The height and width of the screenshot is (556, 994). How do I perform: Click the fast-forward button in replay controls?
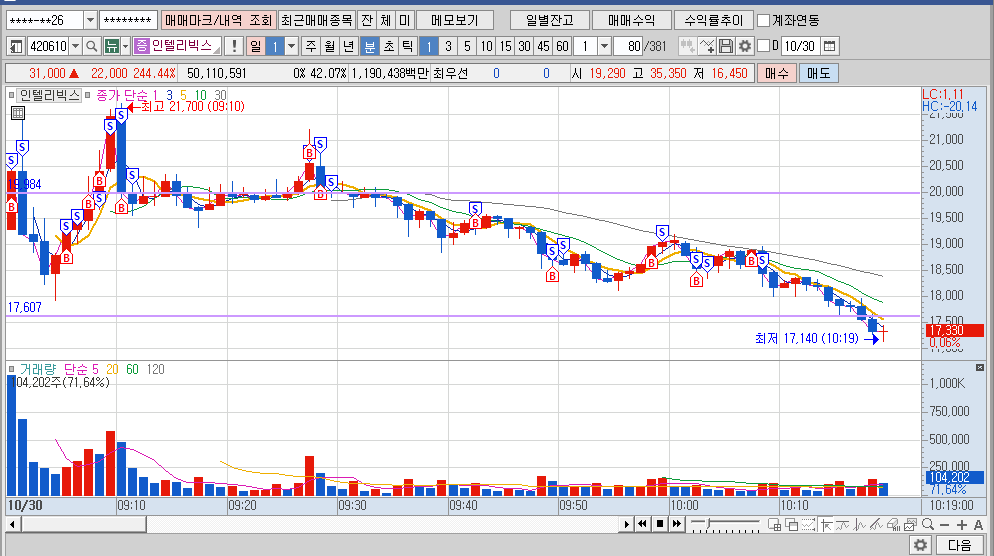click(x=676, y=524)
